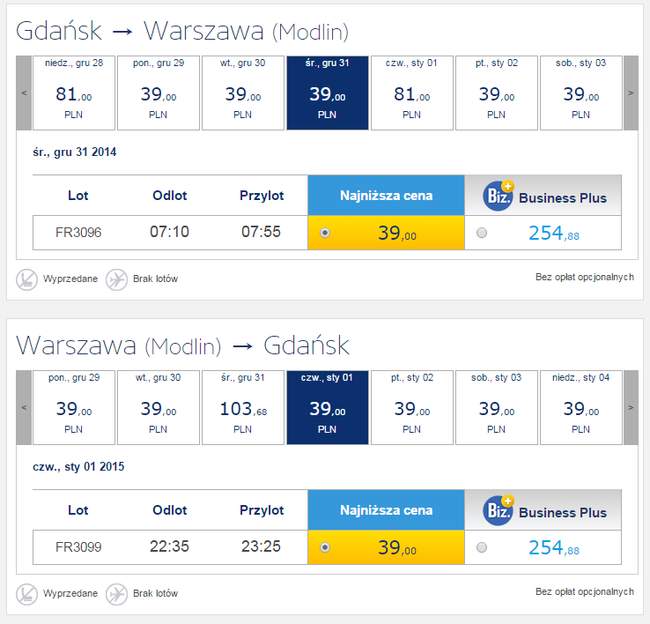Select 39,00 lowest fare radio for FR3099

click(x=325, y=547)
